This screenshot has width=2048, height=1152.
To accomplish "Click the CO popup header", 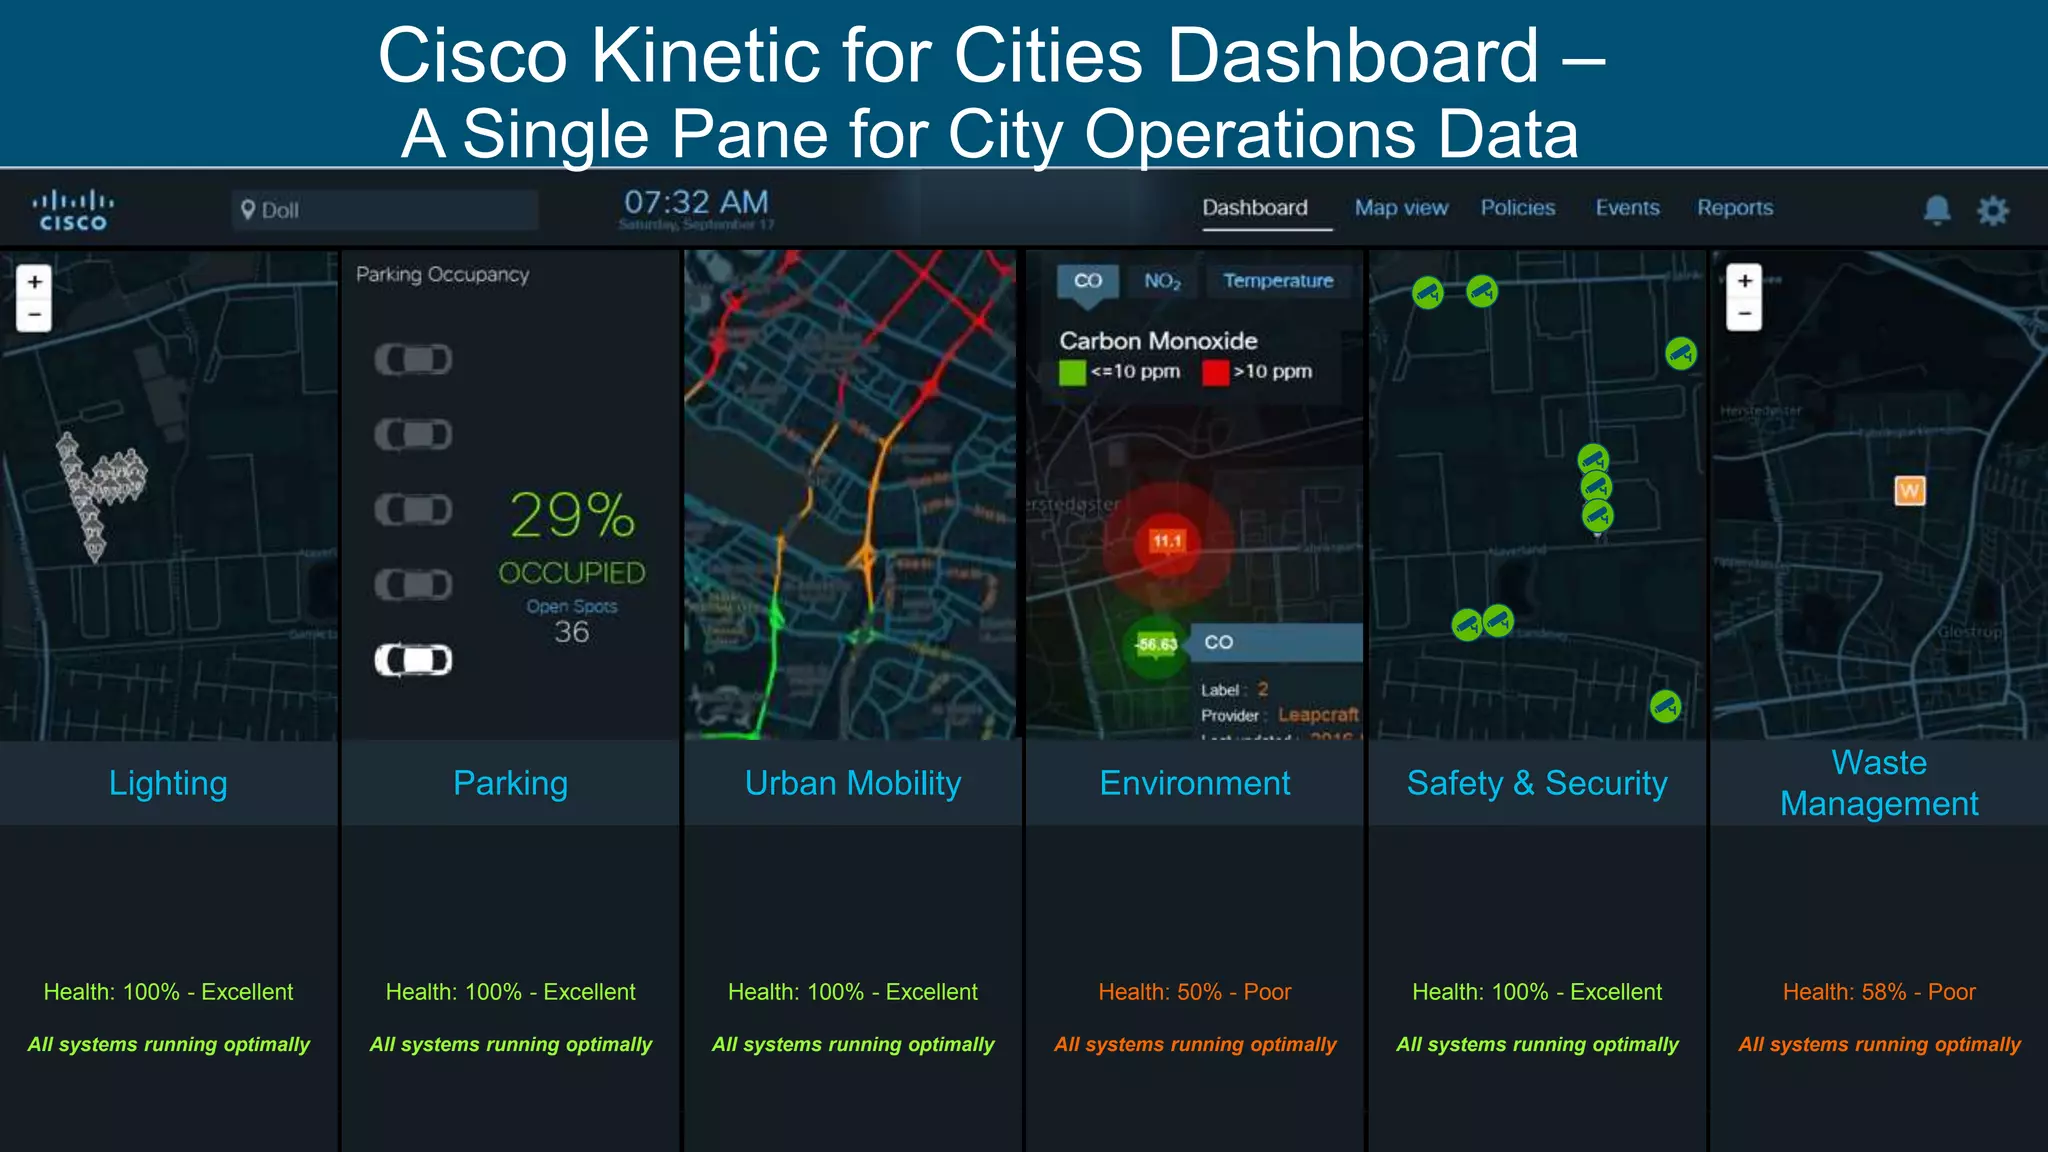I will 1276,642.
